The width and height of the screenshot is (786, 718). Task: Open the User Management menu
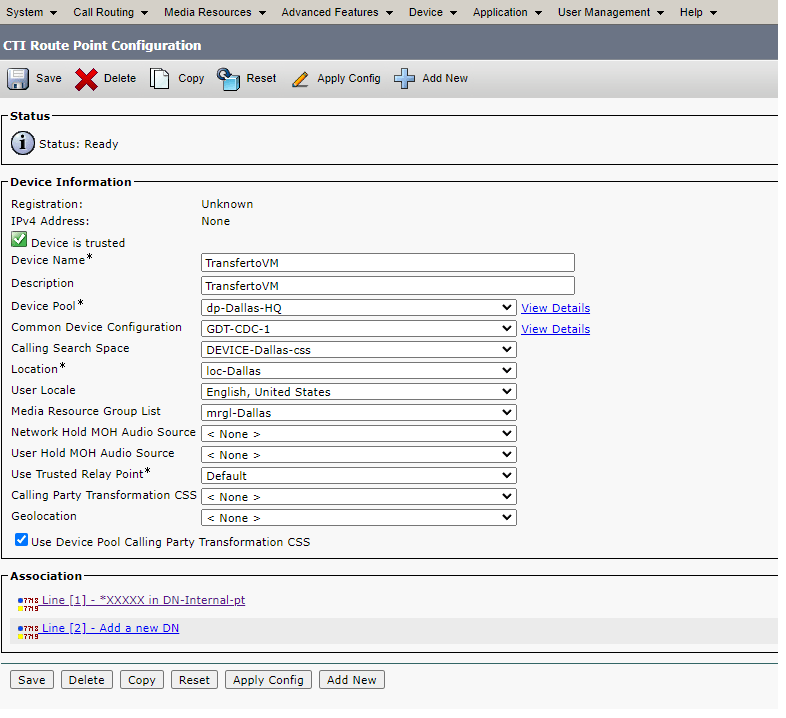611,12
